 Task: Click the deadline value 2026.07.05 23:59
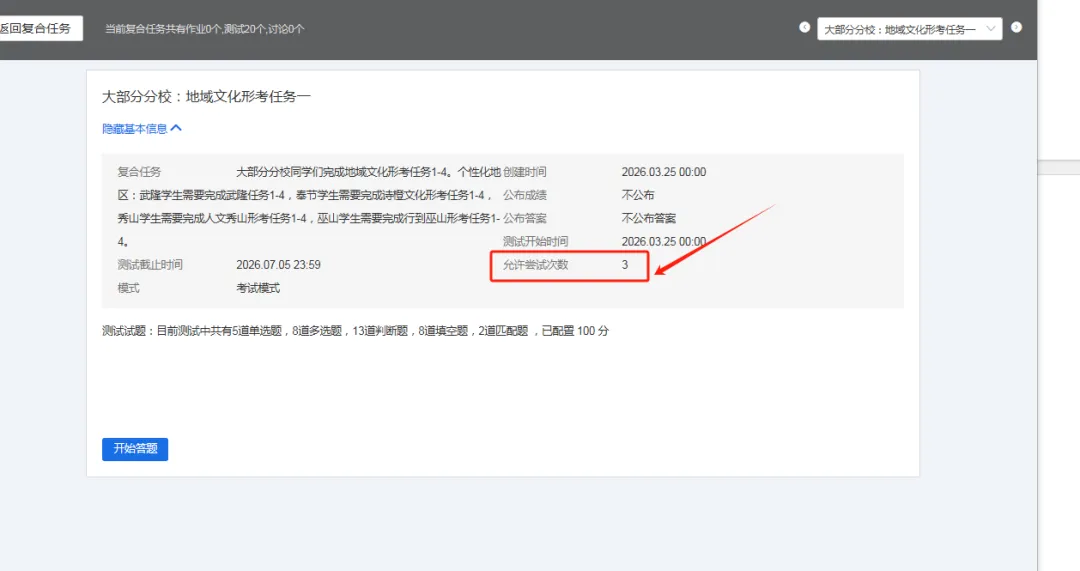click(278, 265)
